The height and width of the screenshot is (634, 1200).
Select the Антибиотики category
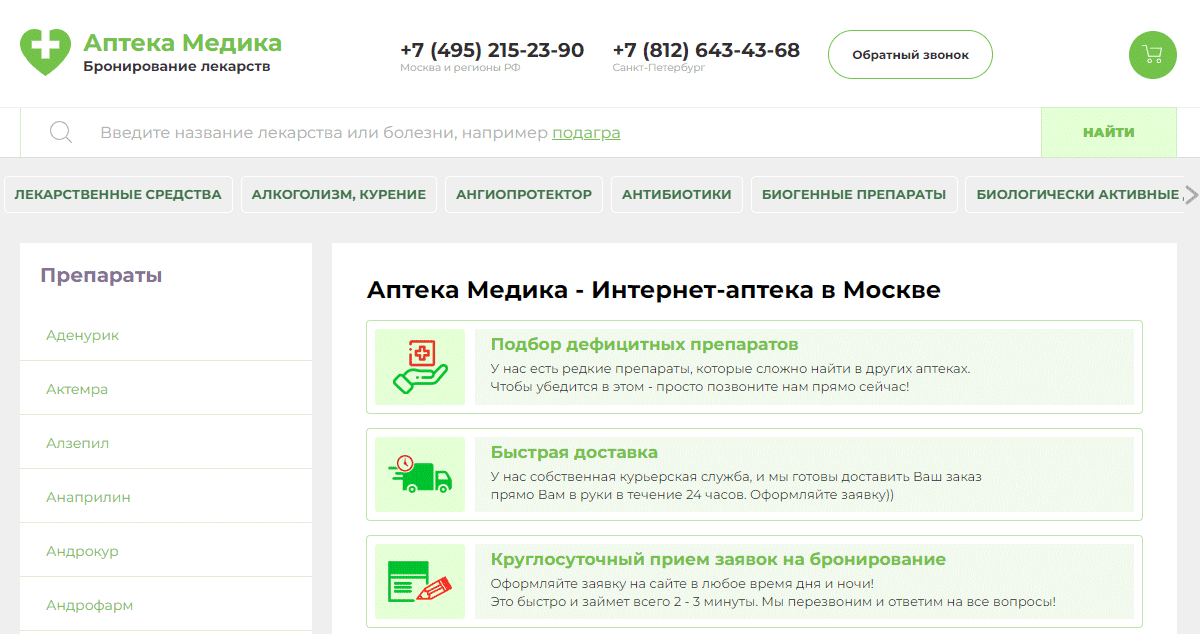677,195
